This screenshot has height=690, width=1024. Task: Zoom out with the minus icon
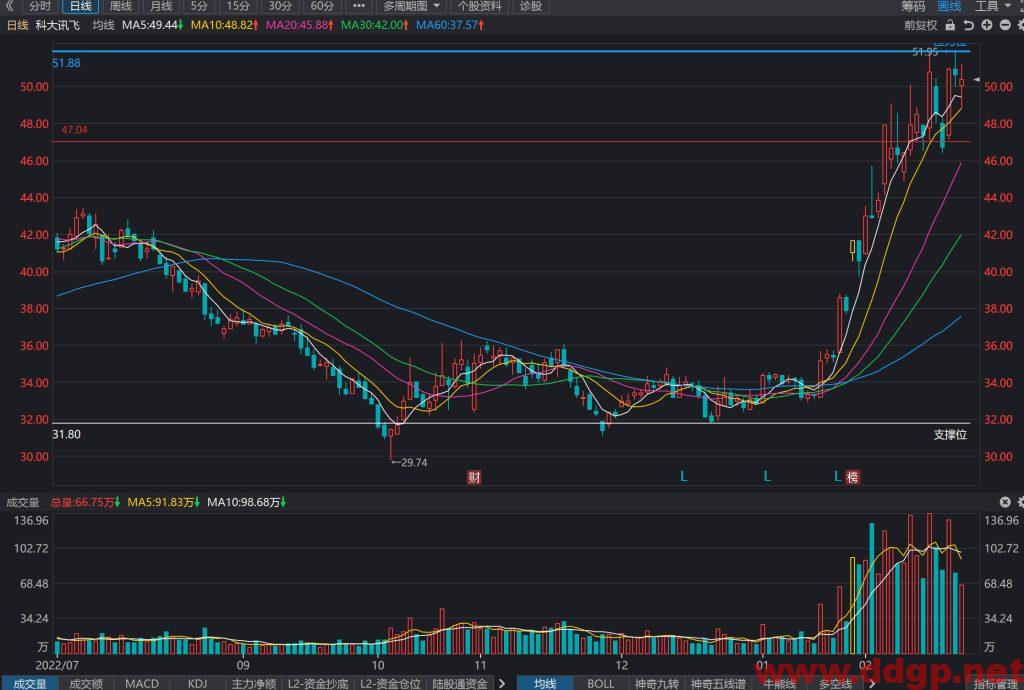click(x=1005, y=25)
